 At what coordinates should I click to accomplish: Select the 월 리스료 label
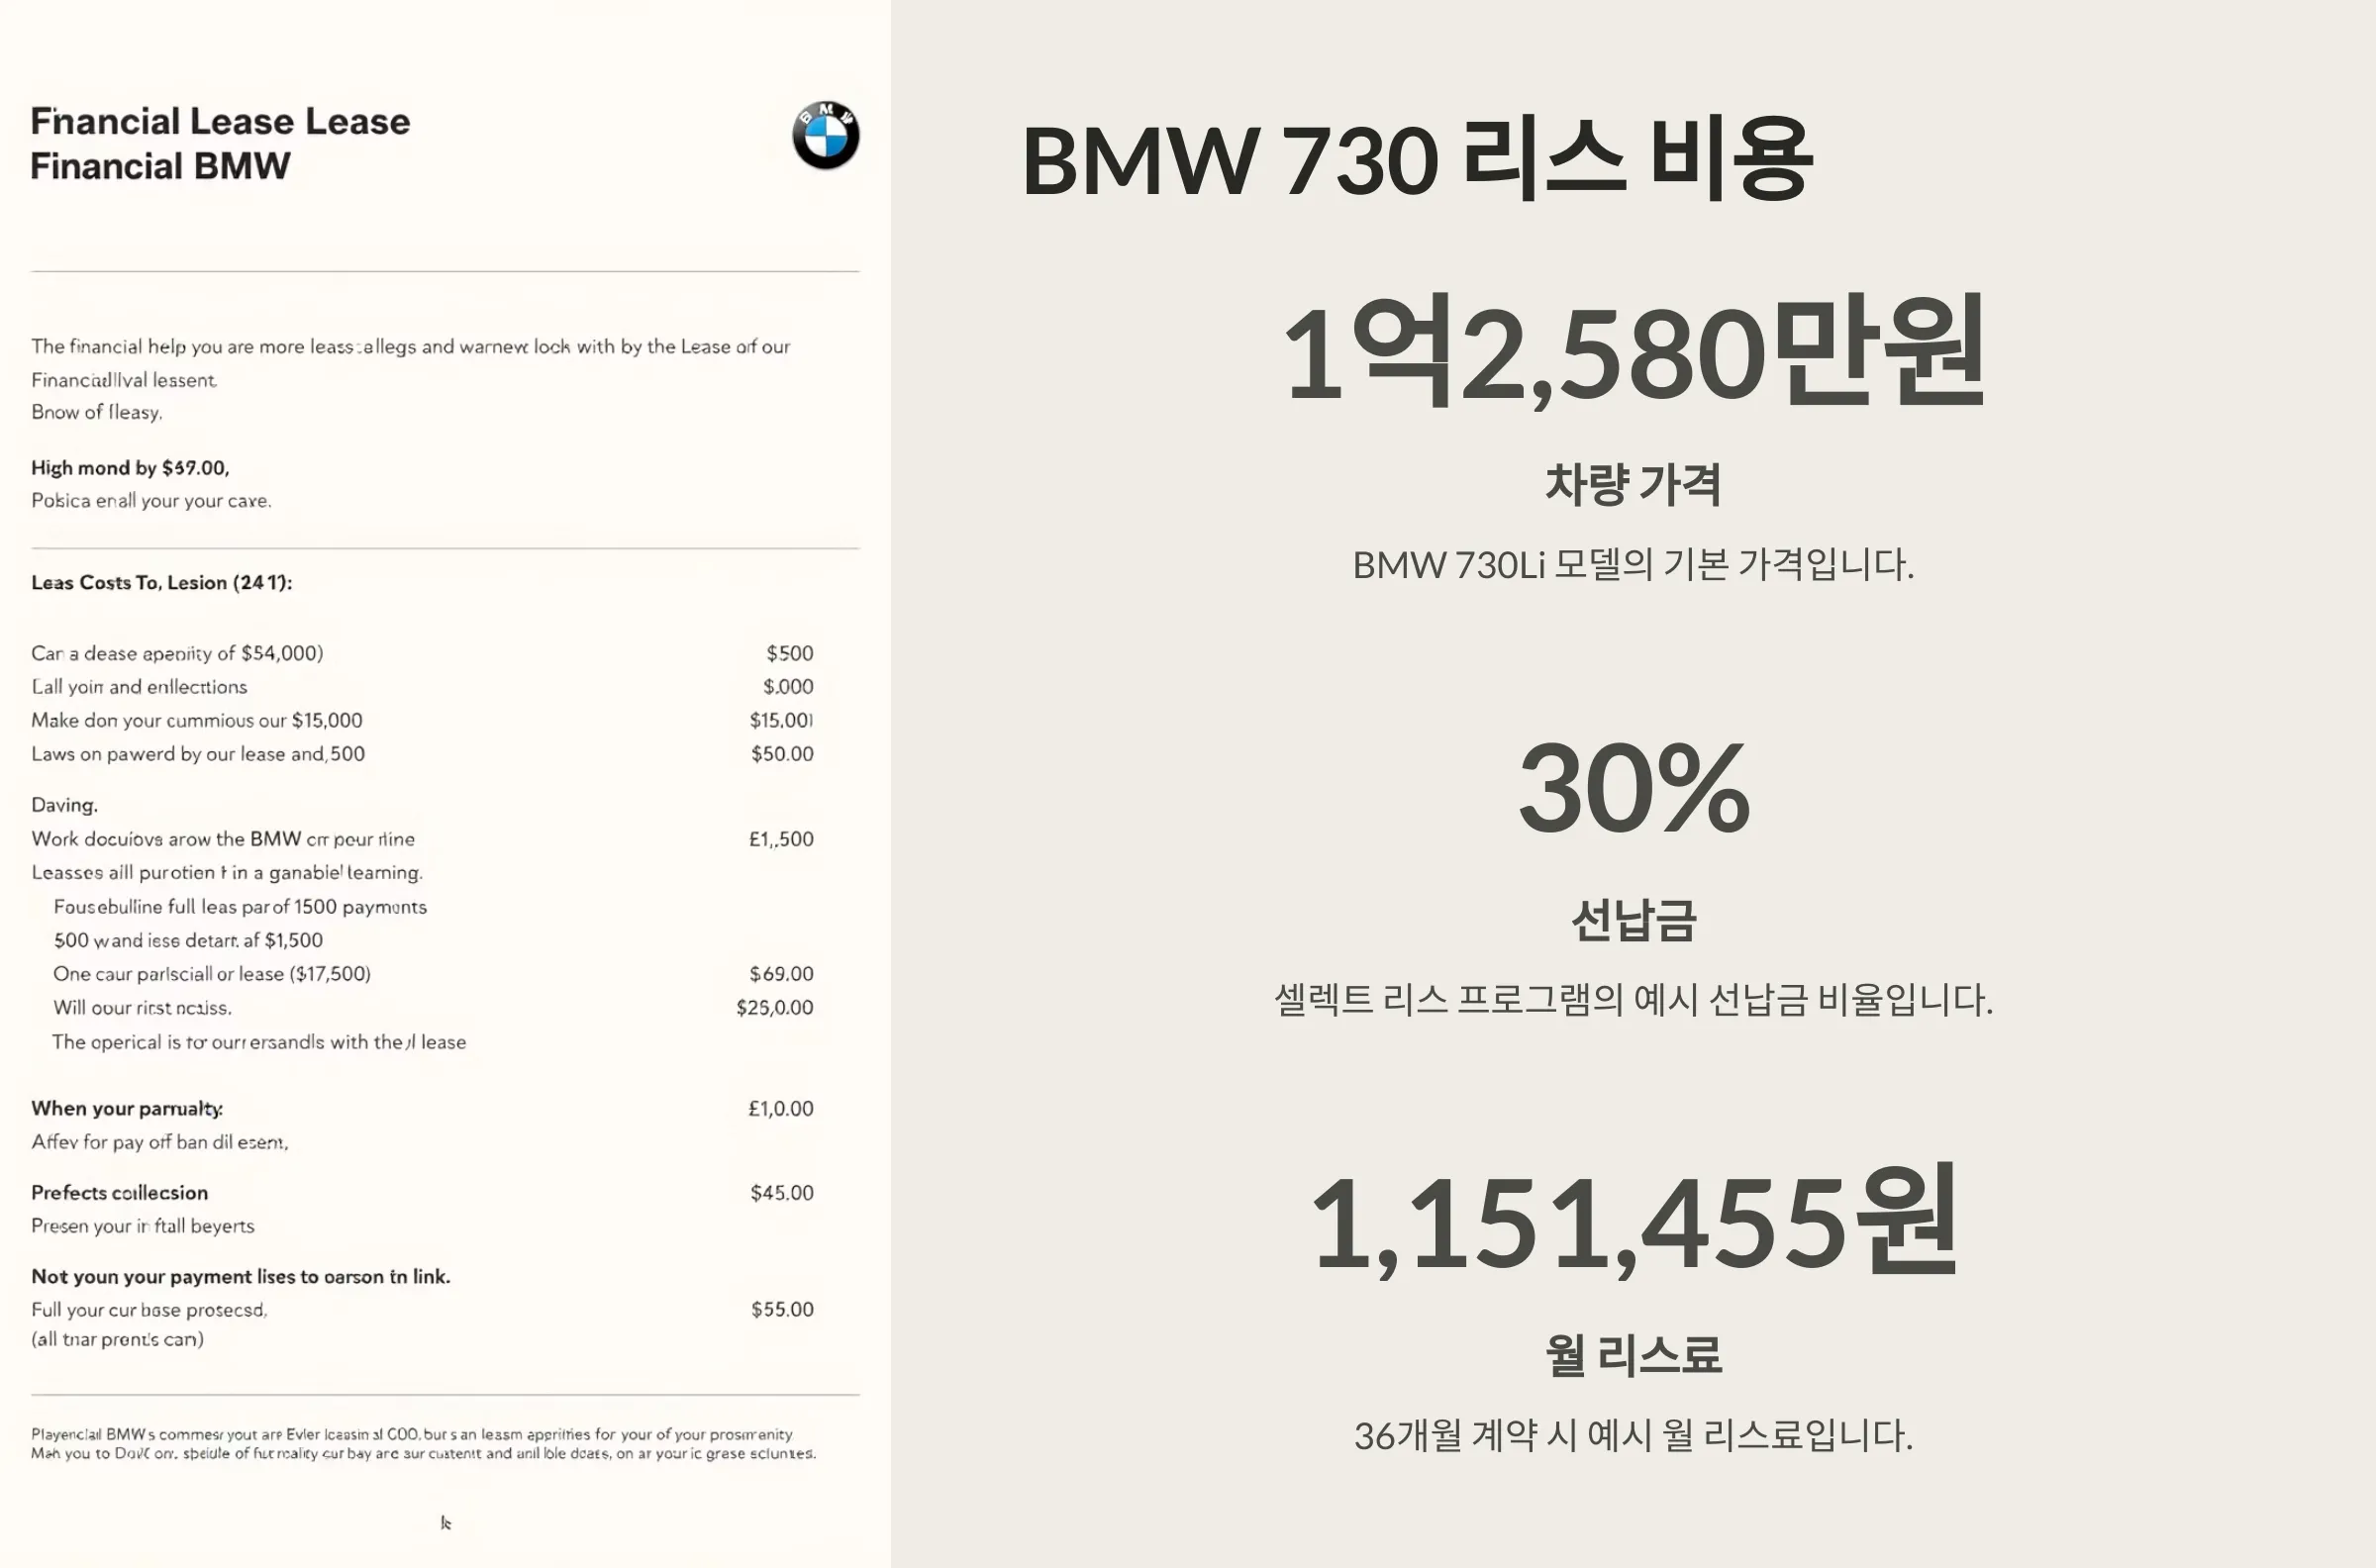pyautogui.click(x=1633, y=1355)
